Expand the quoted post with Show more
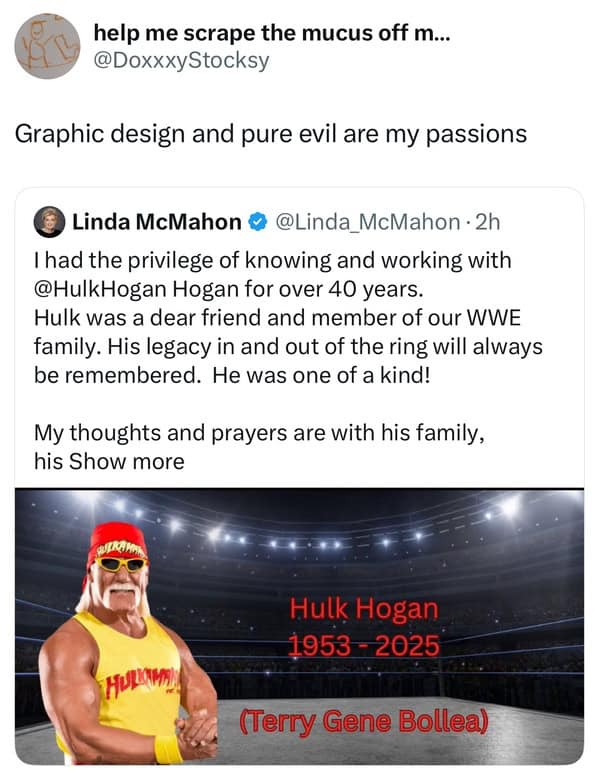 pyautogui.click(x=127, y=462)
